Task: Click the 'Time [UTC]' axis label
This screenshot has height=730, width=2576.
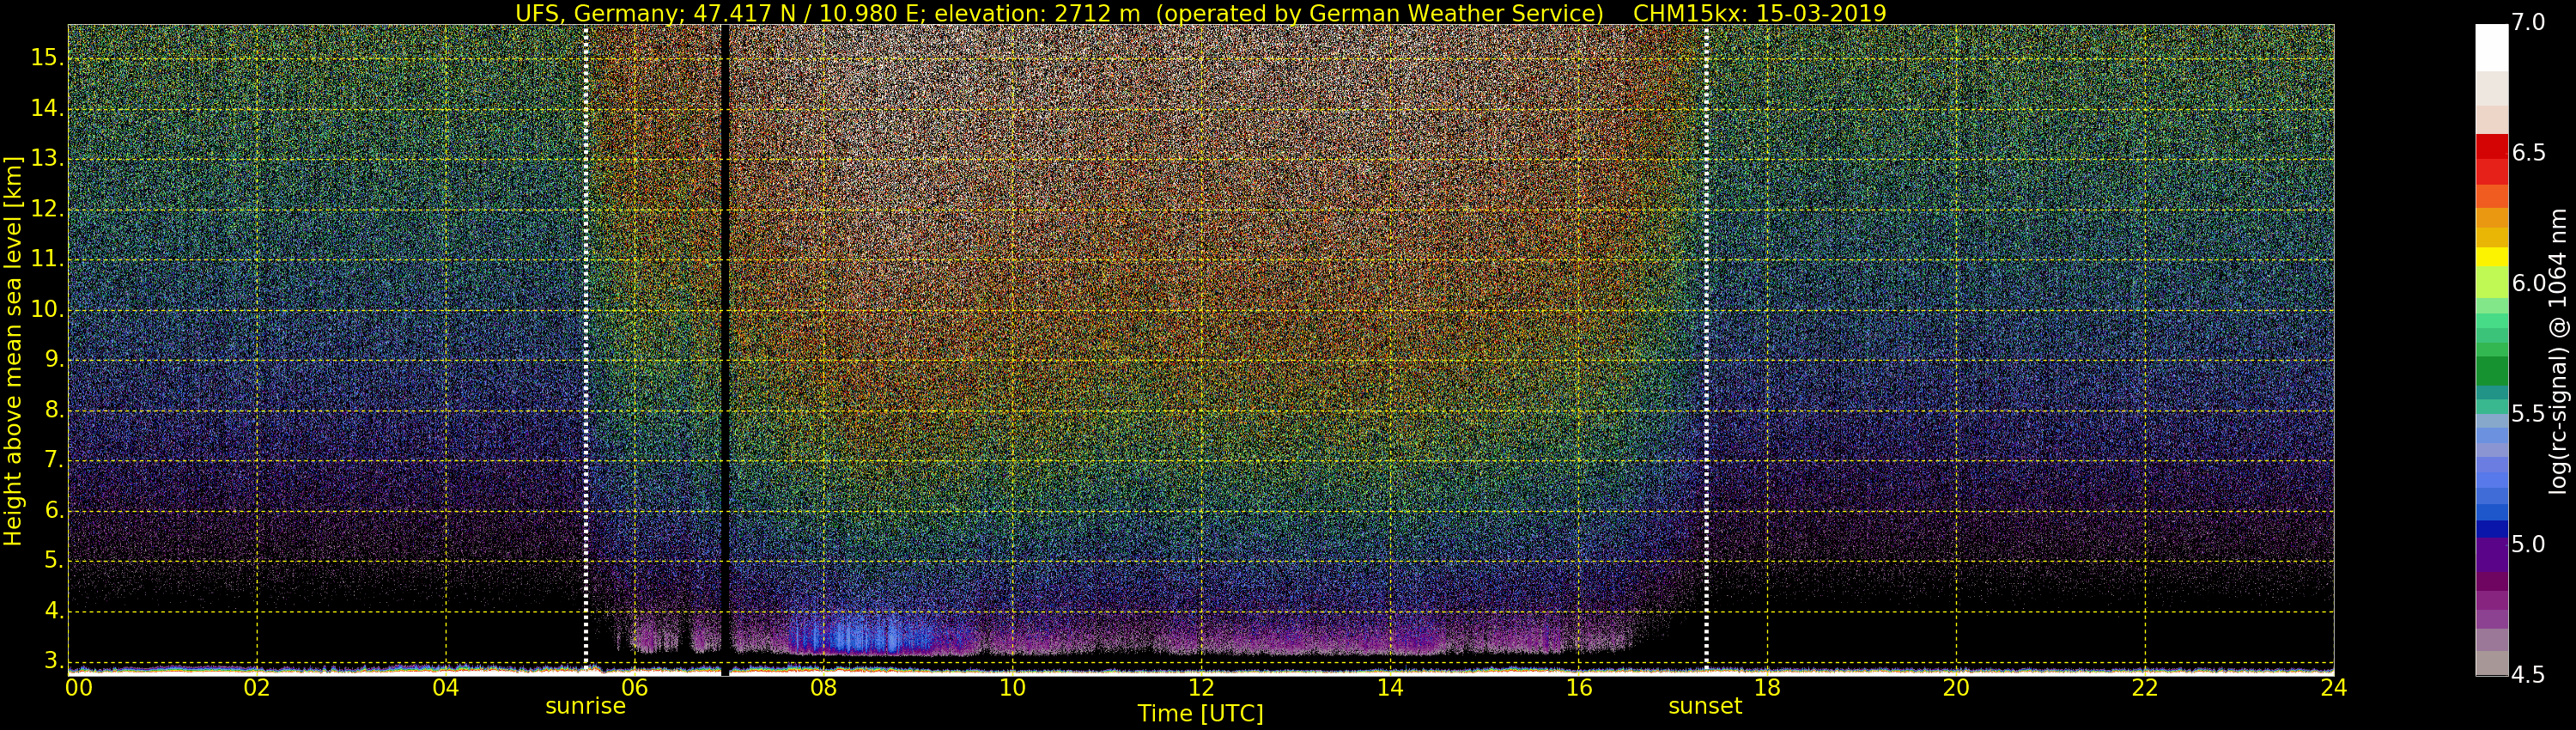Action: tap(1200, 714)
